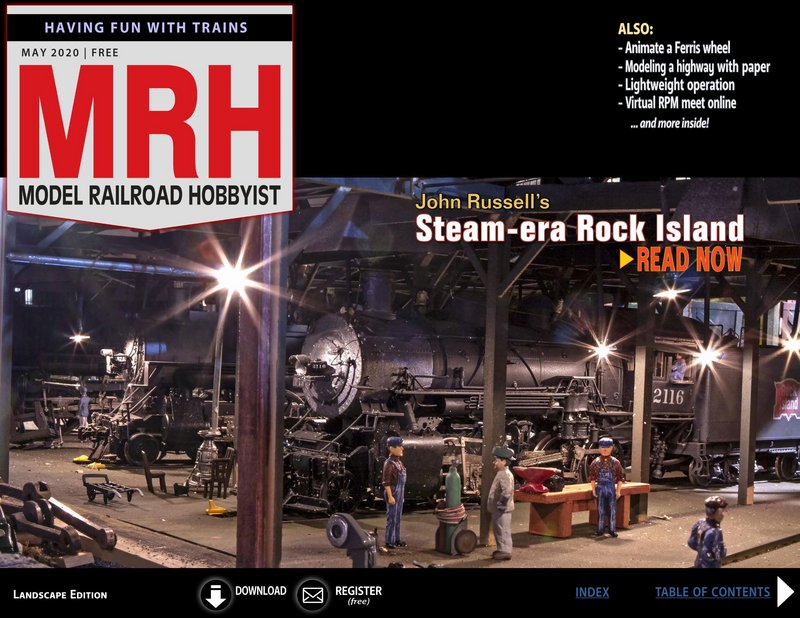Click the Download text label

pyautogui.click(x=261, y=590)
